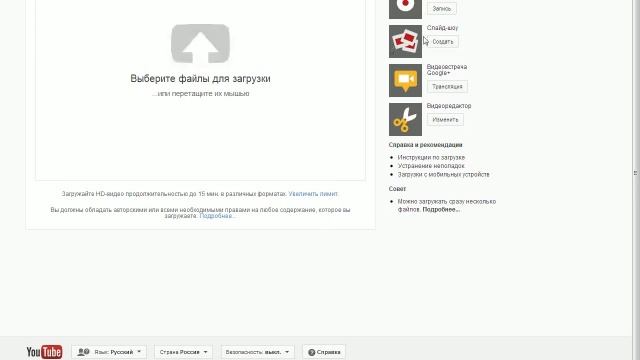Click the Google+ Hangout camera icon
This screenshot has width=640, height=360.
(405, 80)
